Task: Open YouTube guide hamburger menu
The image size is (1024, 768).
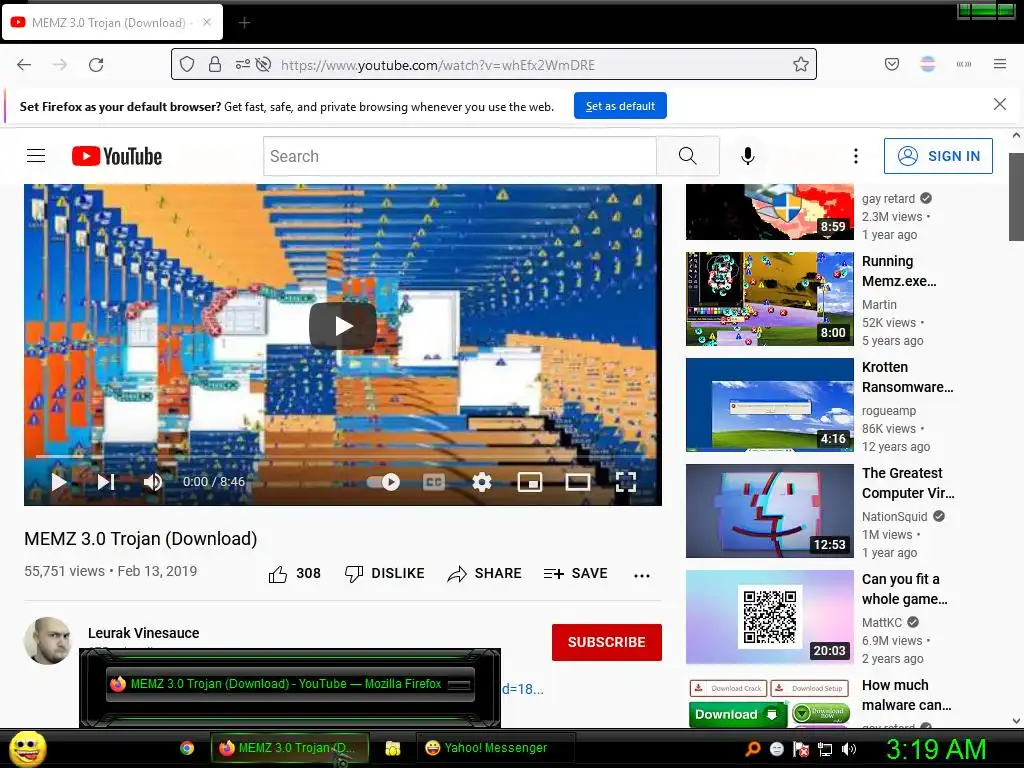Action: pyautogui.click(x=36, y=155)
